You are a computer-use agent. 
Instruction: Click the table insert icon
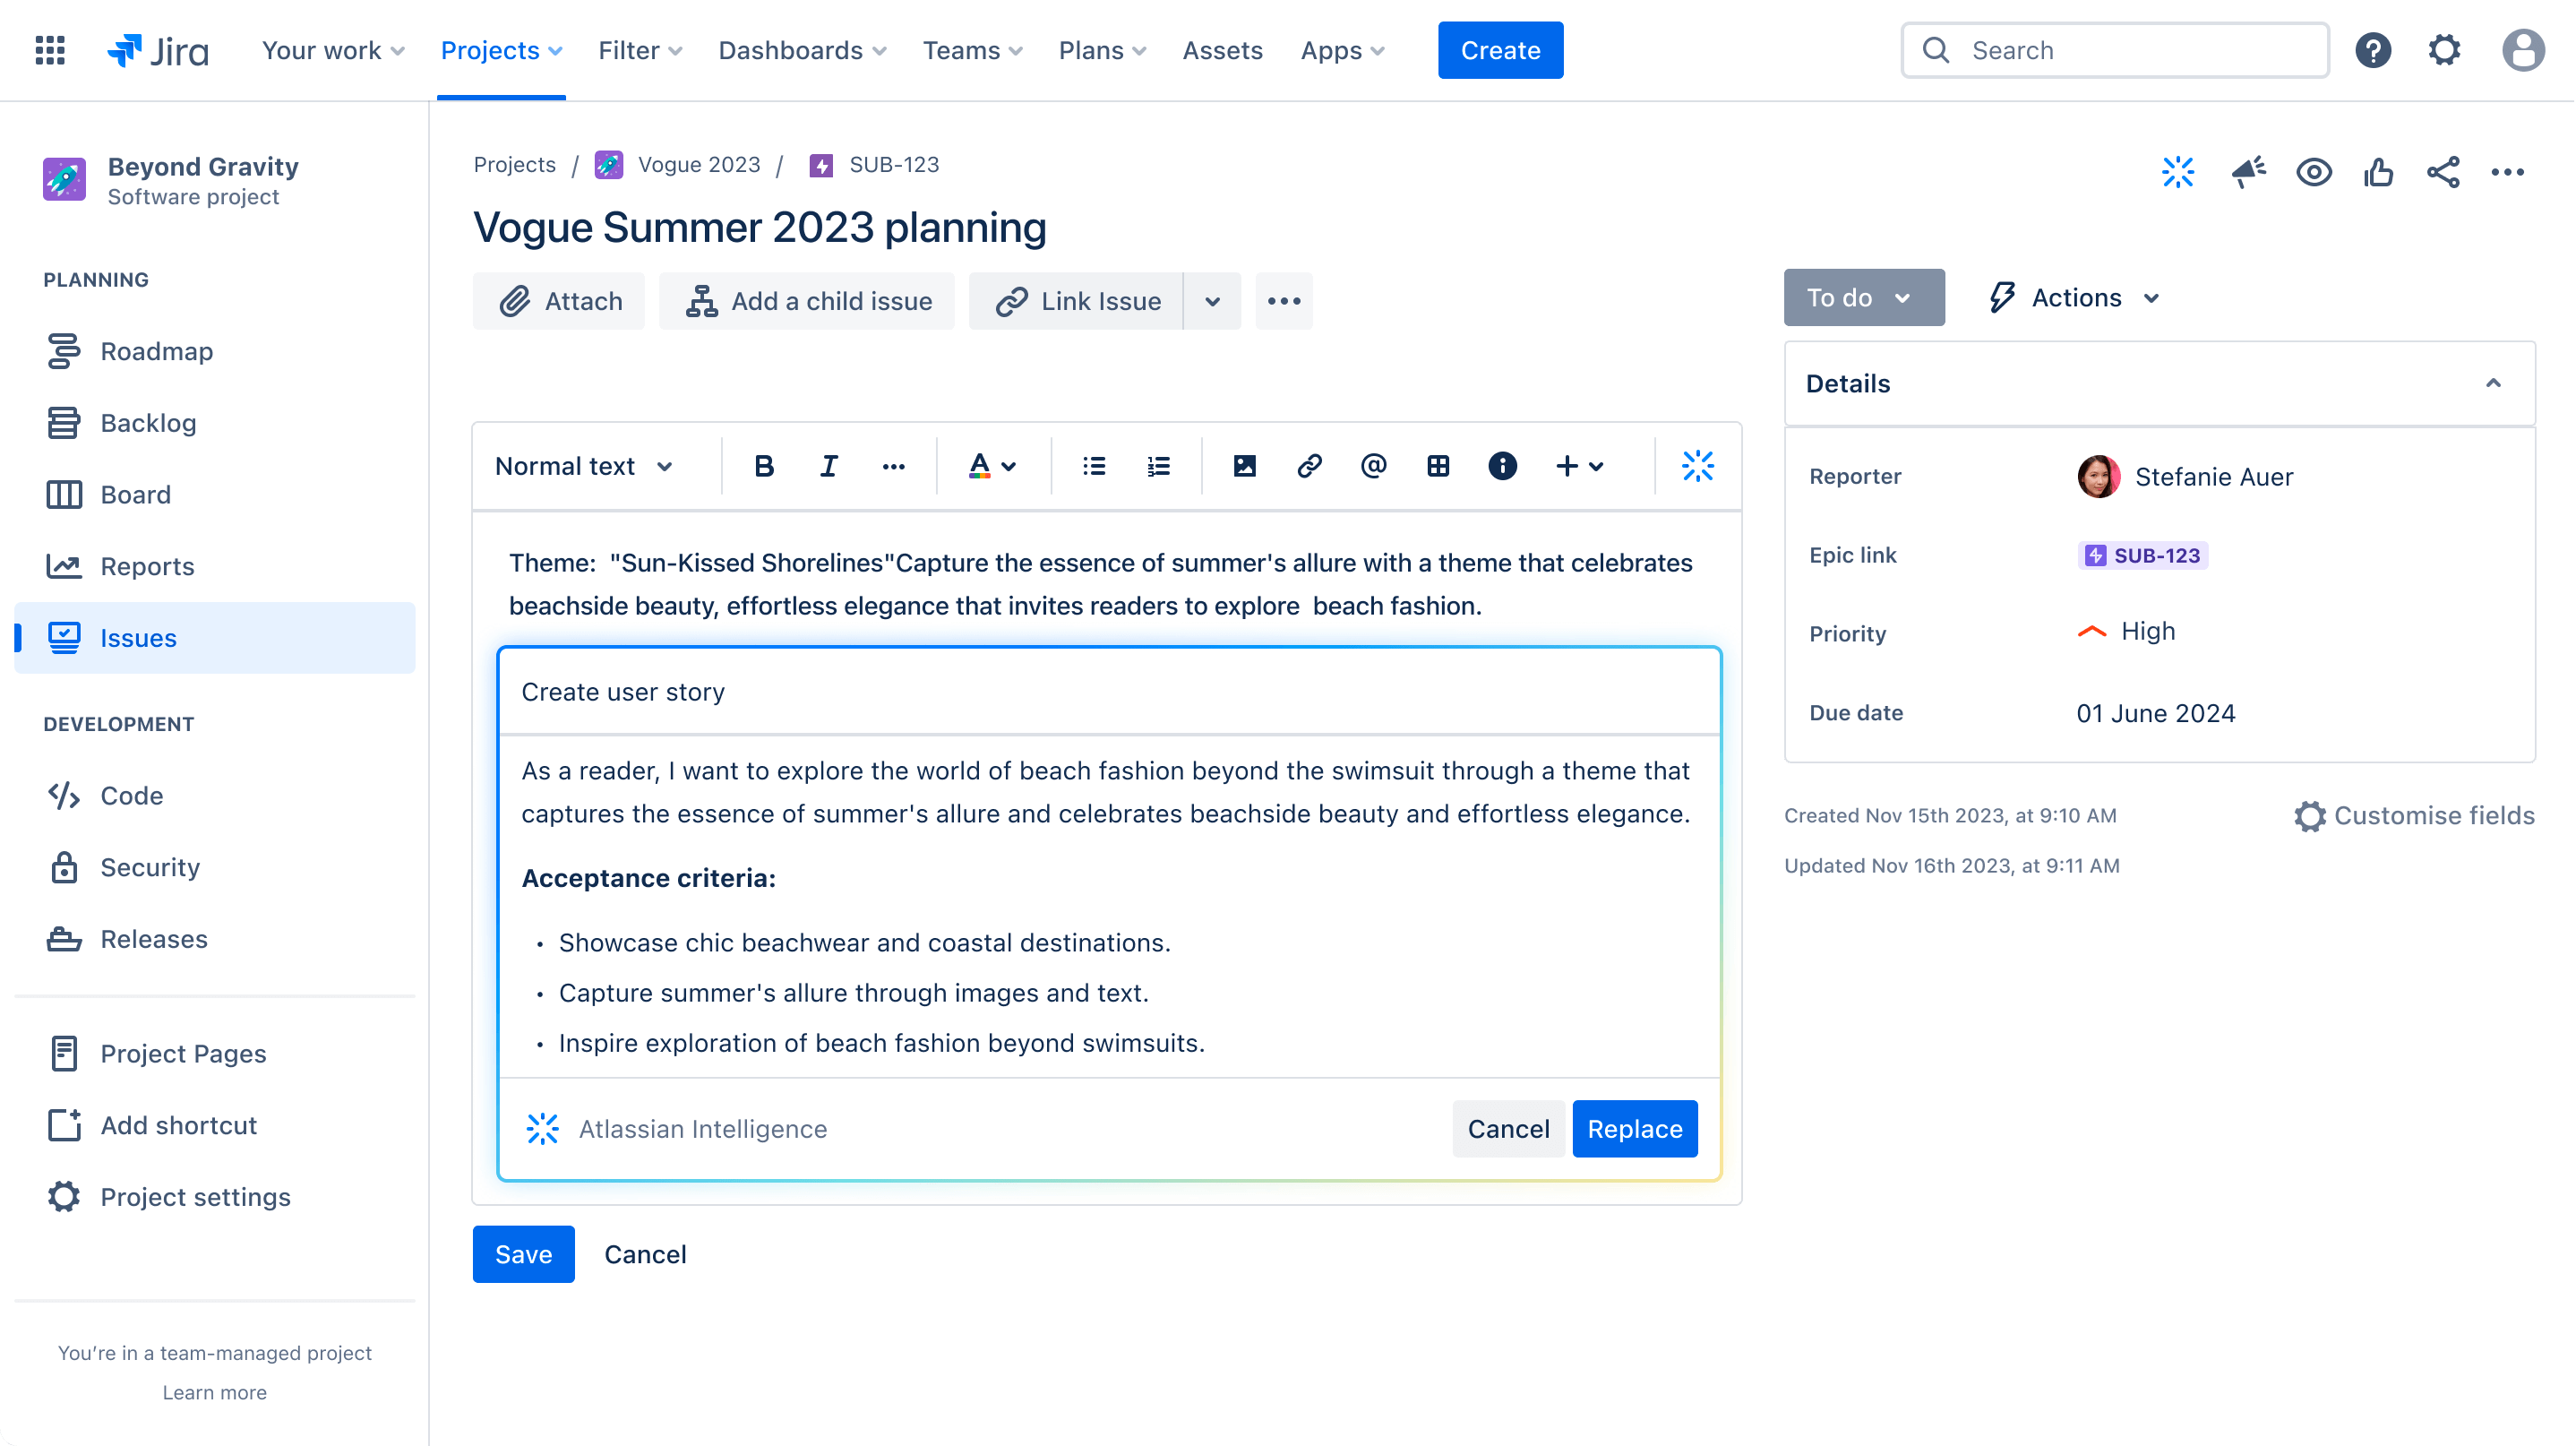click(1437, 466)
